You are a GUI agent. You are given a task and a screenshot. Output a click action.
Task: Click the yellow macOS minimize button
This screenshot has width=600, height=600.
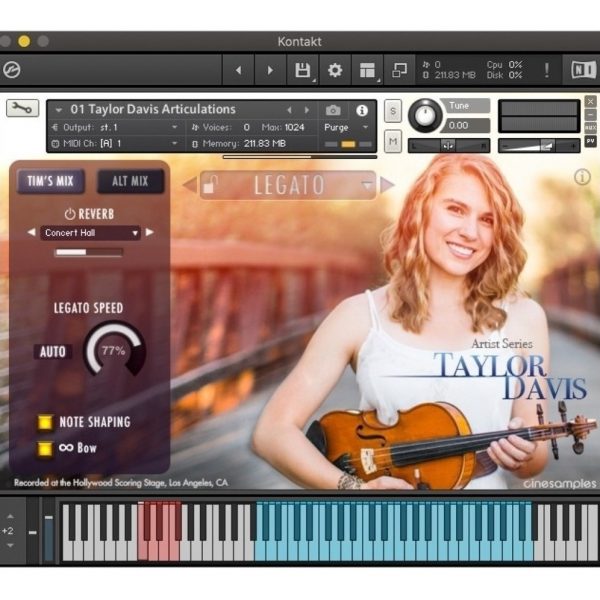[x=24, y=41]
